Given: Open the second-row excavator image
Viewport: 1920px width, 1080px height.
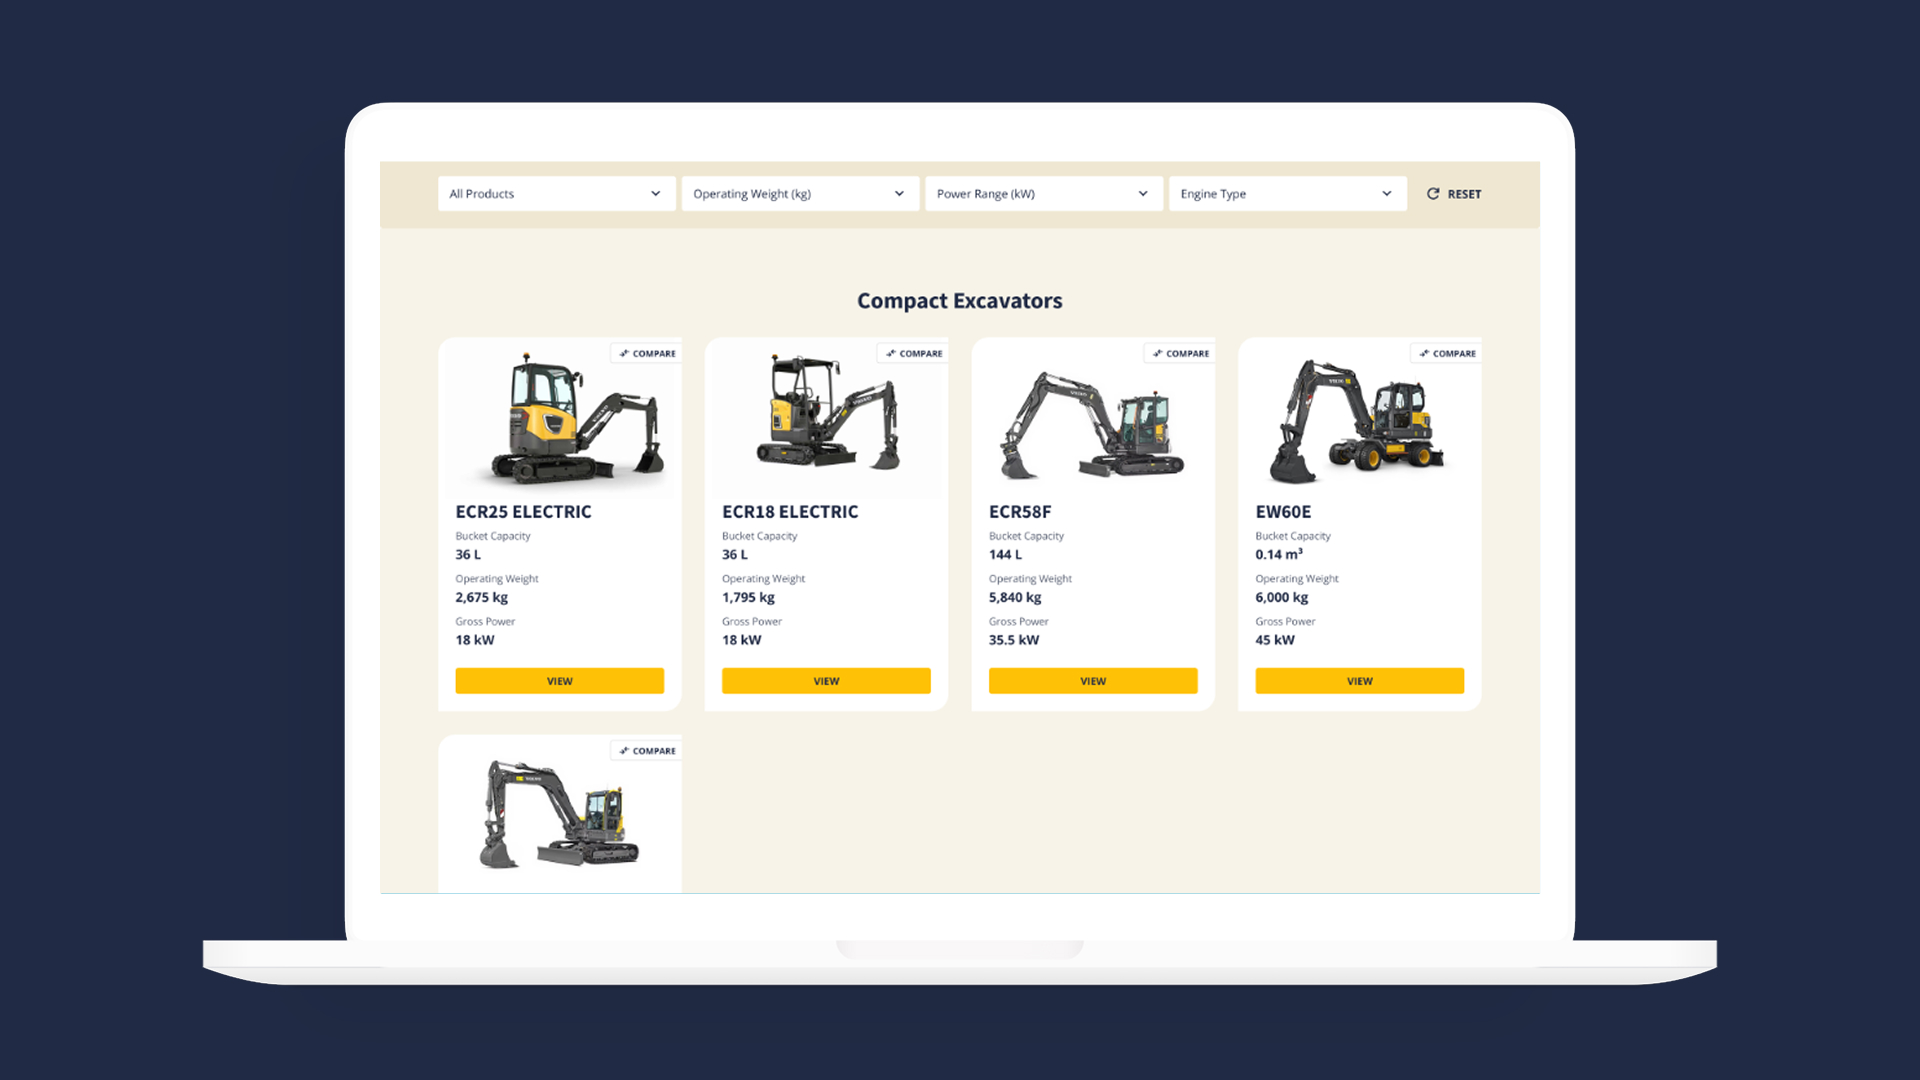Looking at the screenshot, I should point(558,814).
